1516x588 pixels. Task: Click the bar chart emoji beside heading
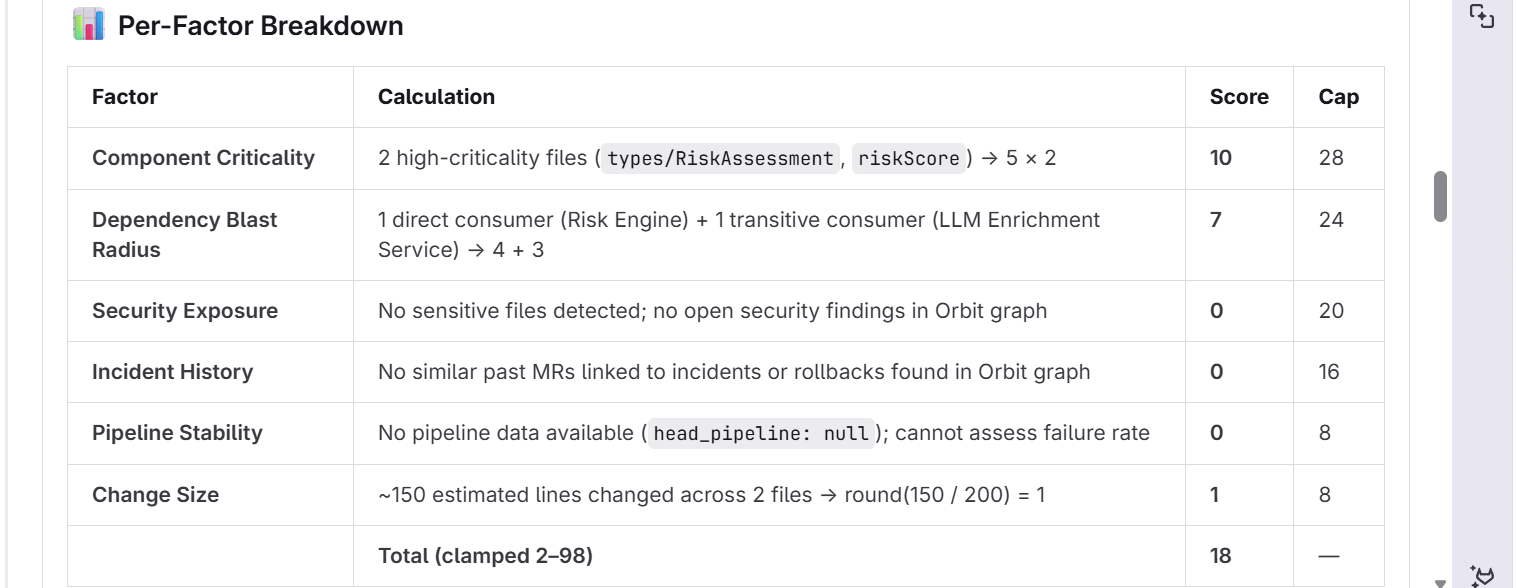89,25
